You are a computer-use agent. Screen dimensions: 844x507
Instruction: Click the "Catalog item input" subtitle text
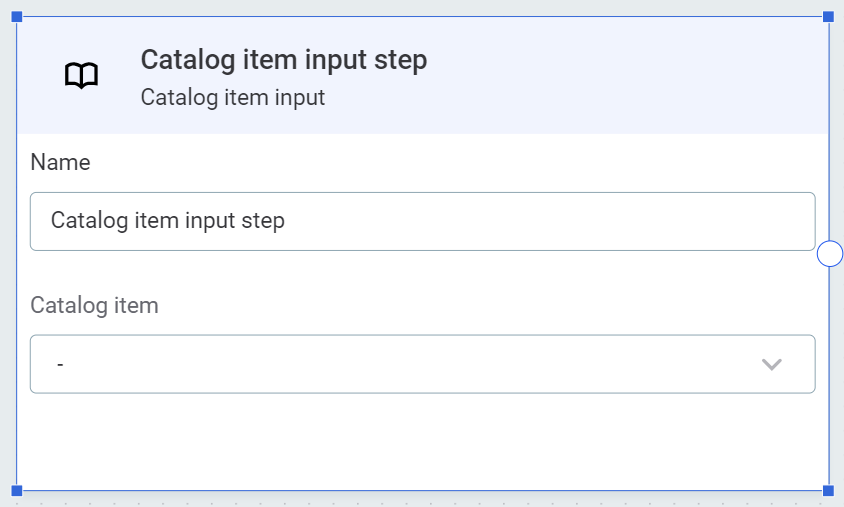tap(233, 98)
